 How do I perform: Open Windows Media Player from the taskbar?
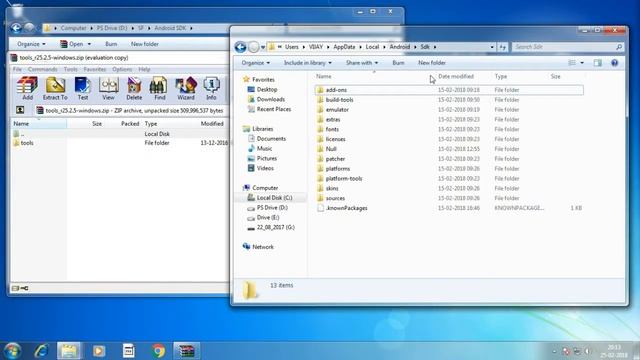tap(99, 351)
